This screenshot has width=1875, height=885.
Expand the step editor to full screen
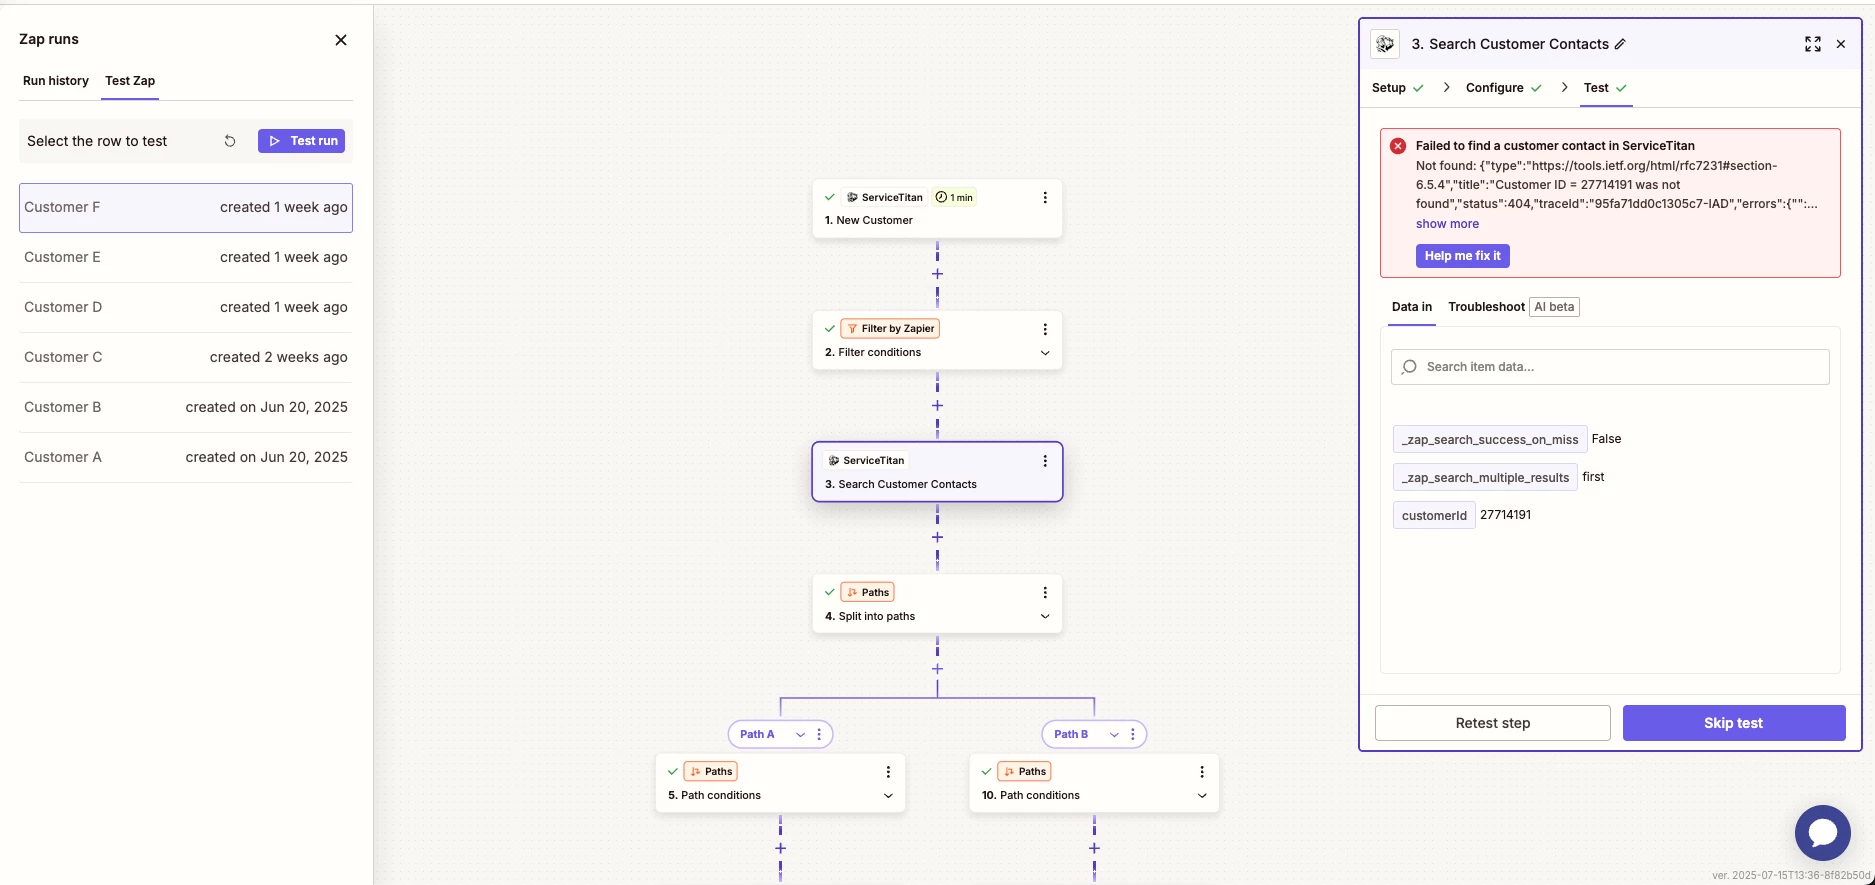[1812, 44]
